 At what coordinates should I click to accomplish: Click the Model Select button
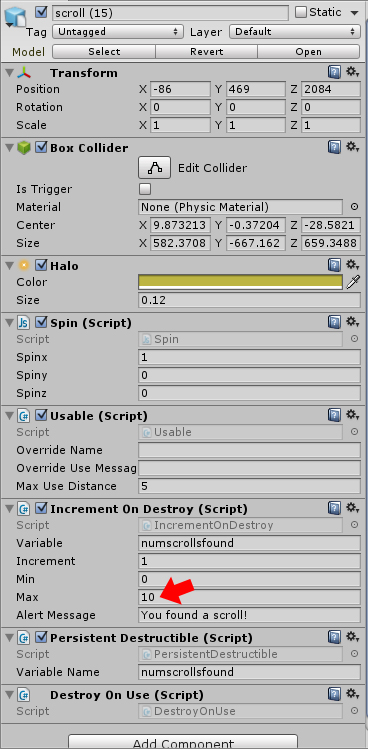104,52
